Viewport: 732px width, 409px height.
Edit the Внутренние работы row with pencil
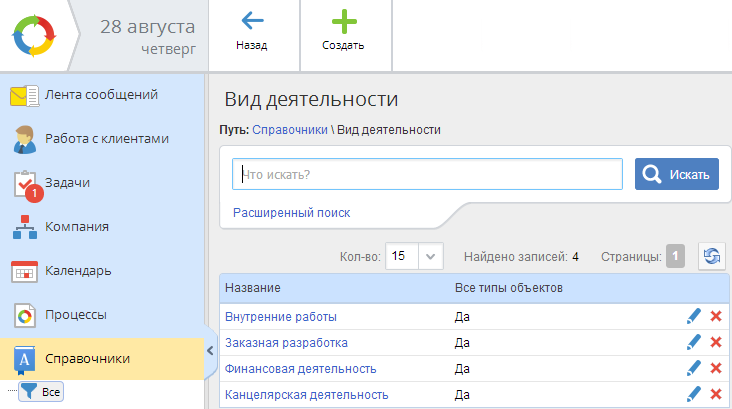click(694, 317)
